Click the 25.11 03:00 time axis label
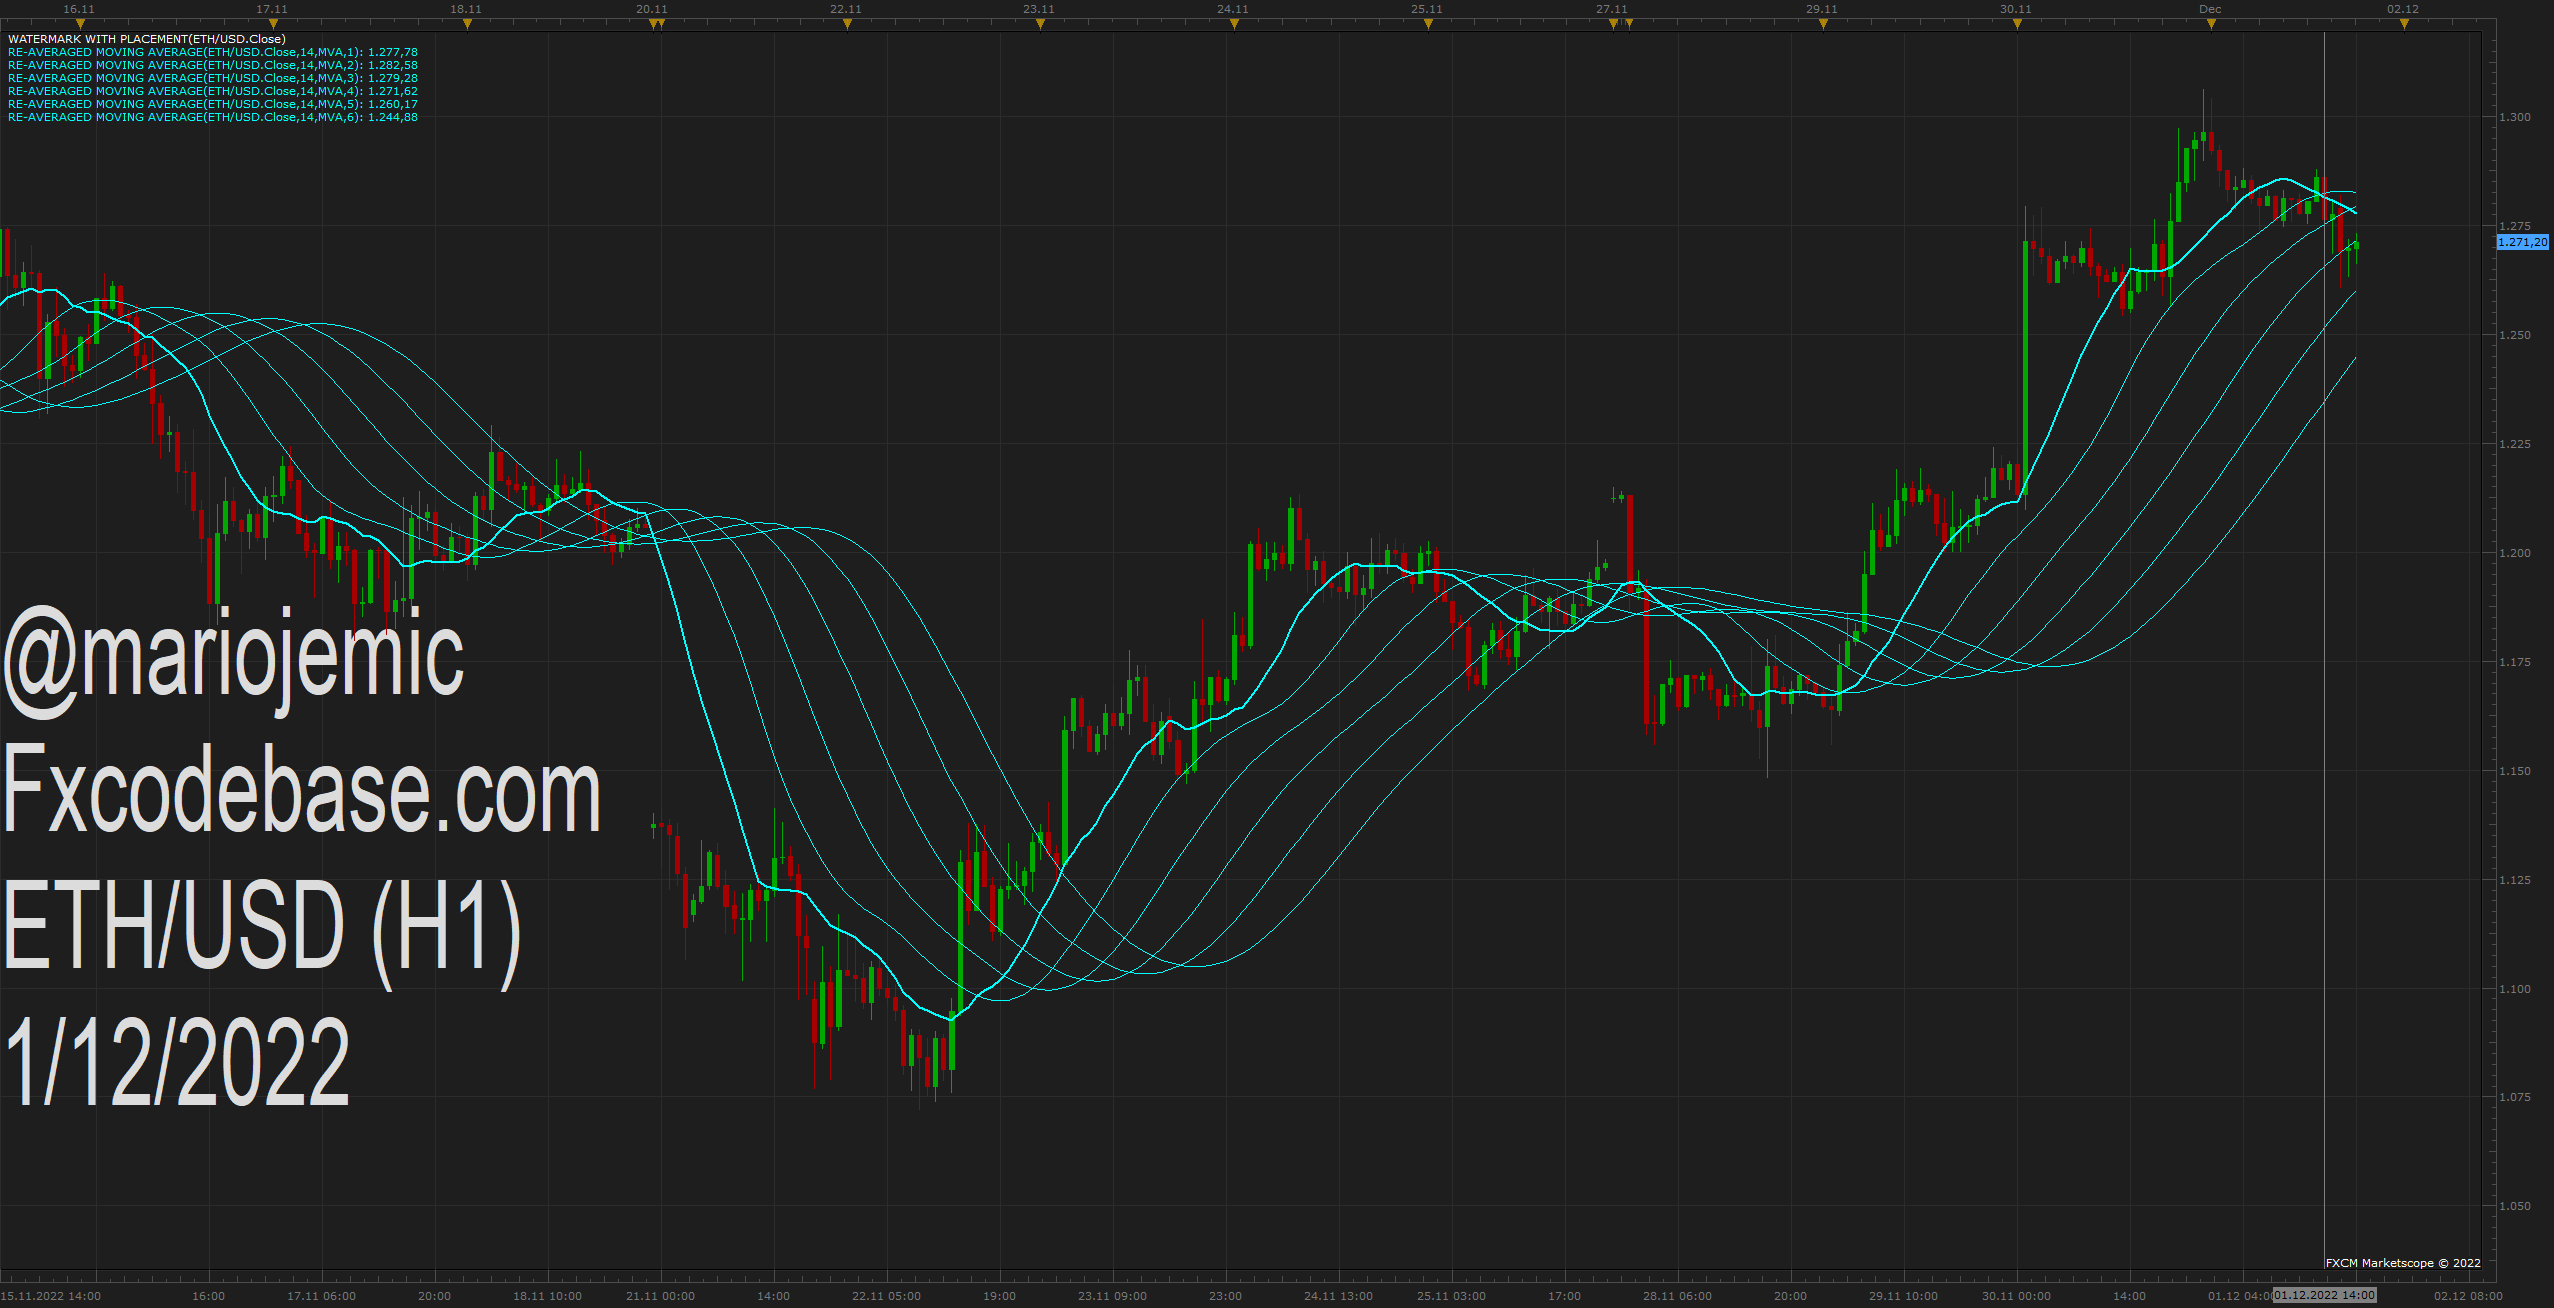Image resolution: width=2554 pixels, height=1308 pixels. pyautogui.click(x=1451, y=1296)
